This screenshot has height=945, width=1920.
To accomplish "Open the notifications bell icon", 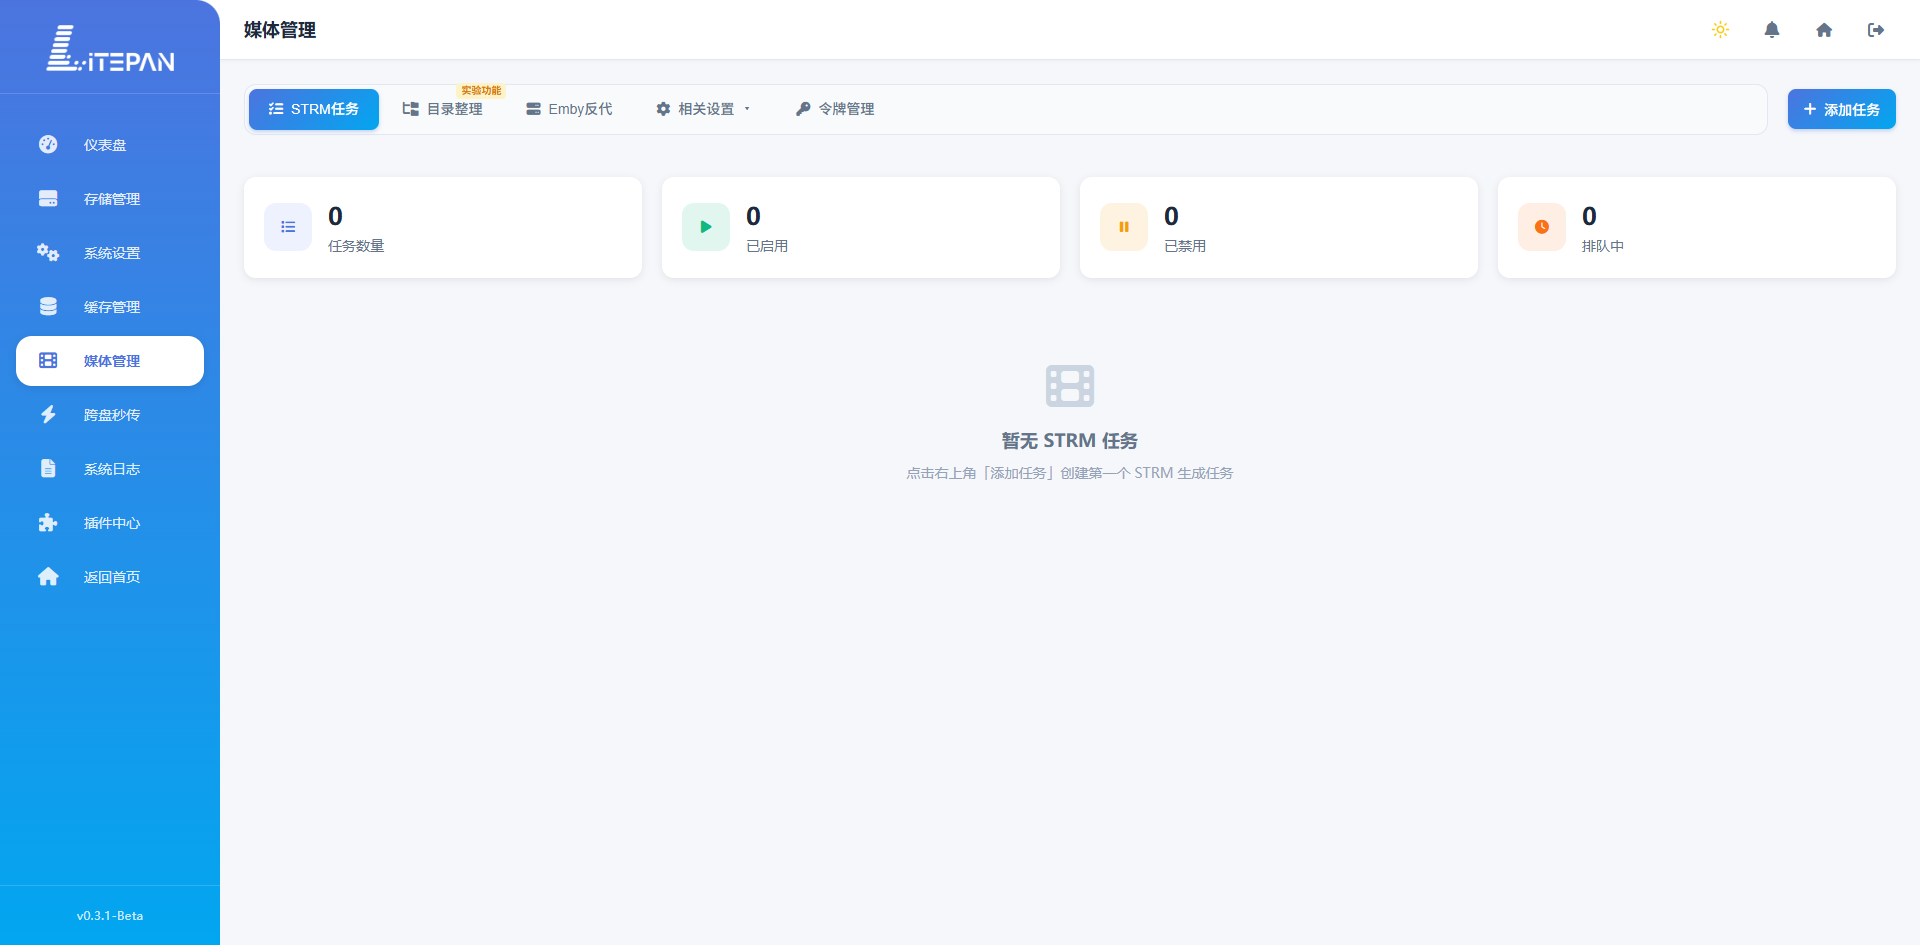I will coord(1772,30).
